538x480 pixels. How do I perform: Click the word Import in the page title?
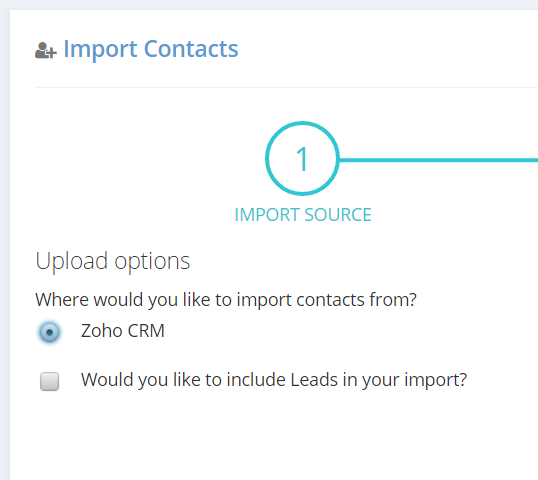tap(101, 50)
